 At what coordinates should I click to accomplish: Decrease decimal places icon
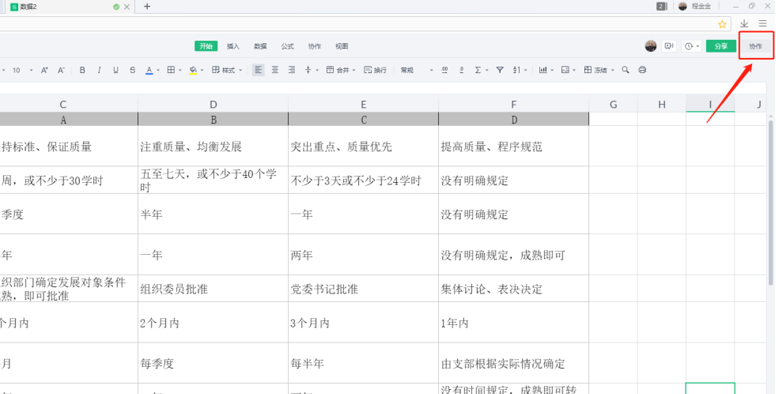click(461, 70)
